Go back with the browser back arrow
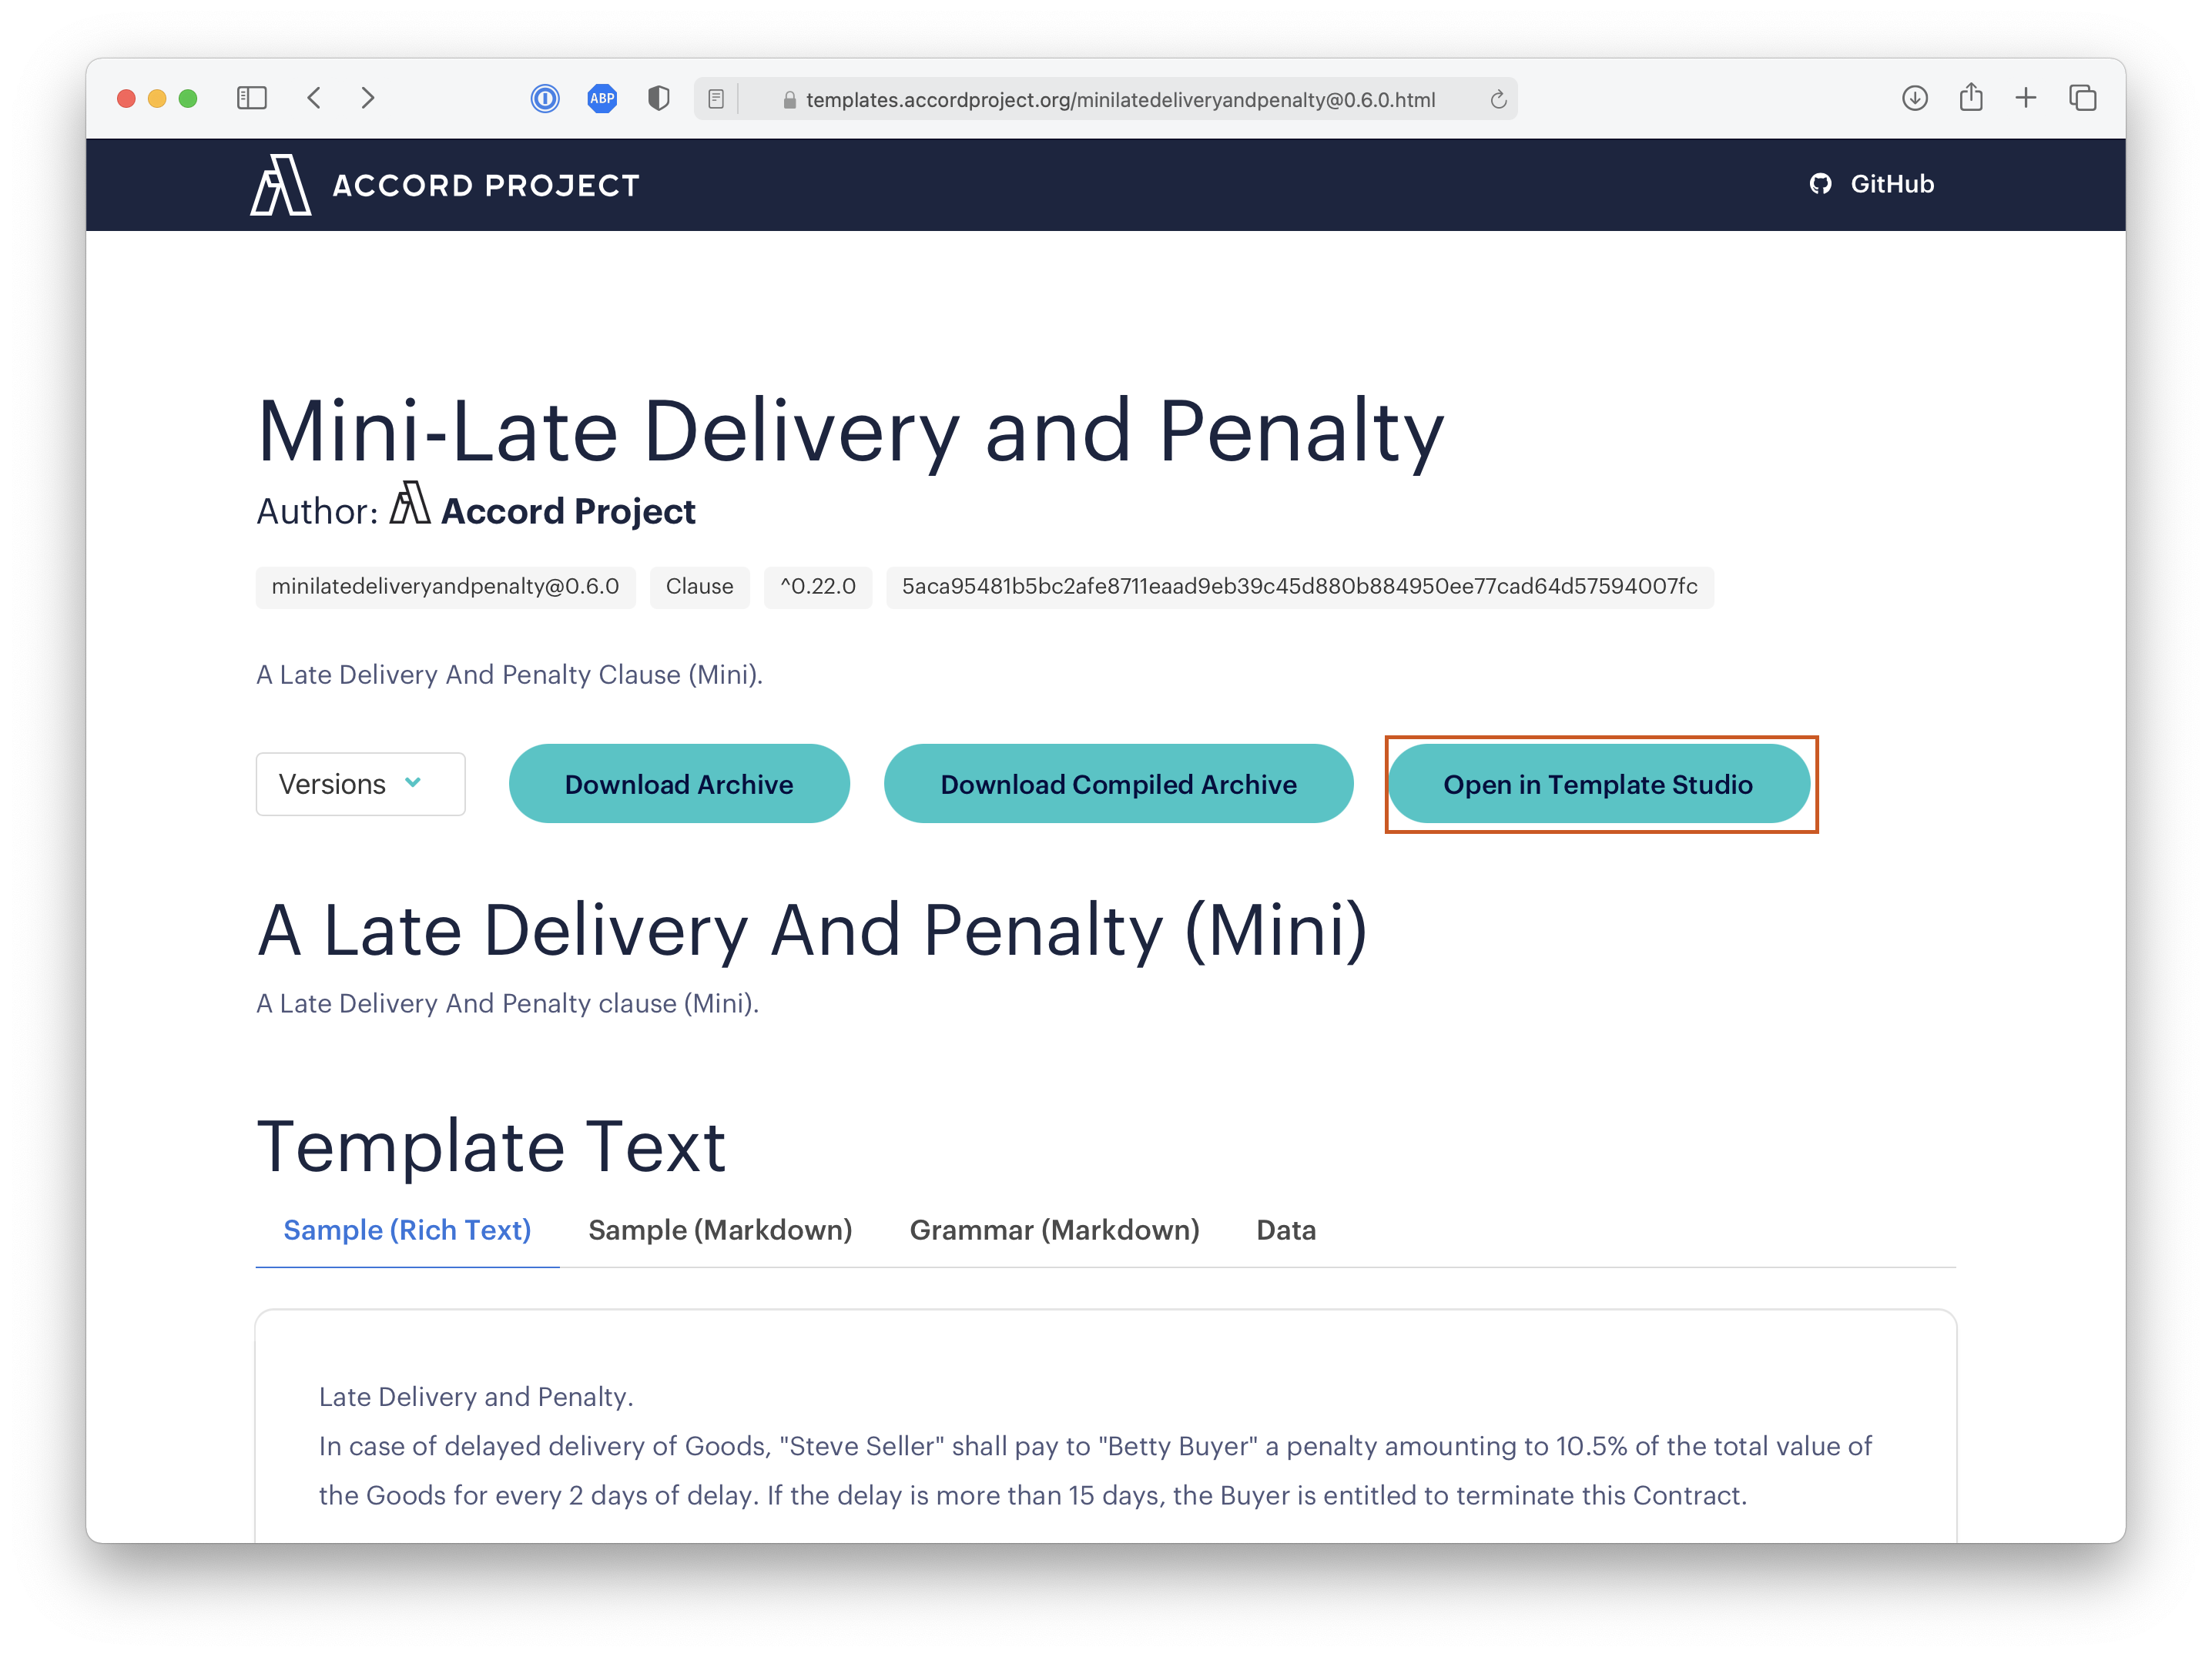This screenshot has height=1657, width=2212. (314, 98)
